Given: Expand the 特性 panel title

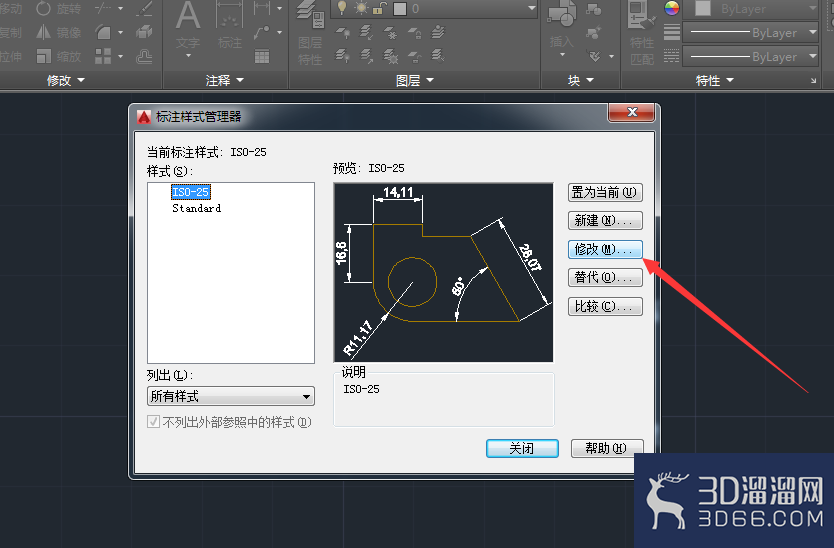Looking at the screenshot, I should pos(714,80).
